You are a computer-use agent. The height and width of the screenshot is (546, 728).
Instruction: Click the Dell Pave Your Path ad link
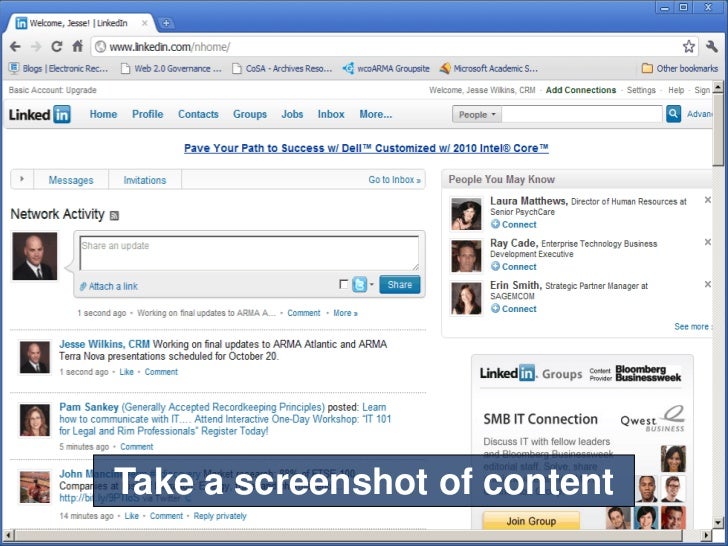[366, 148]
